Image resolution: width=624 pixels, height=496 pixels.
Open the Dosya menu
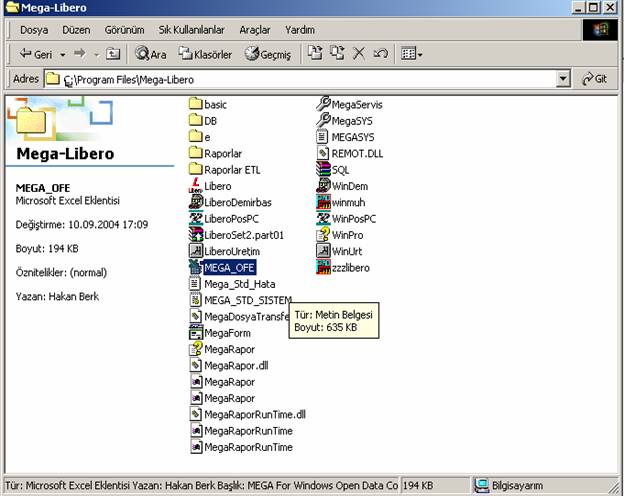pos(34,30)
